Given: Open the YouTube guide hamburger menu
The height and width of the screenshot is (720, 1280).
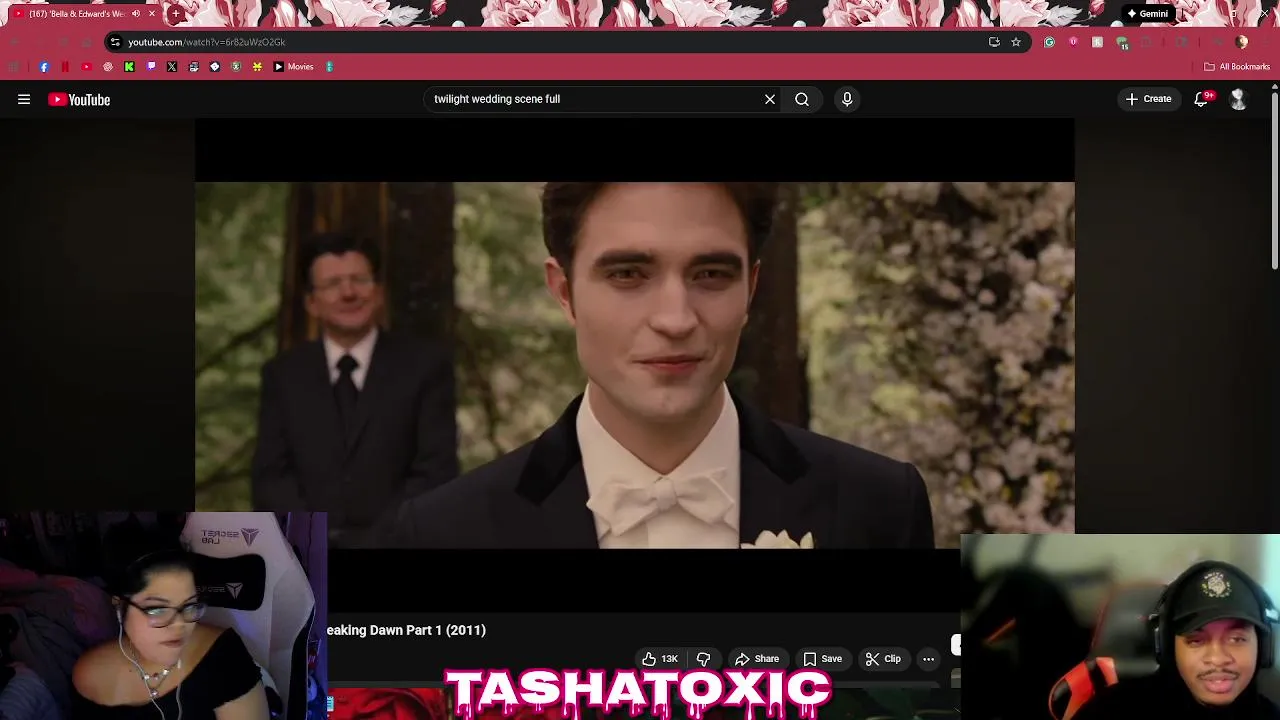Looking at the screenshot, I should coord(24,99).
